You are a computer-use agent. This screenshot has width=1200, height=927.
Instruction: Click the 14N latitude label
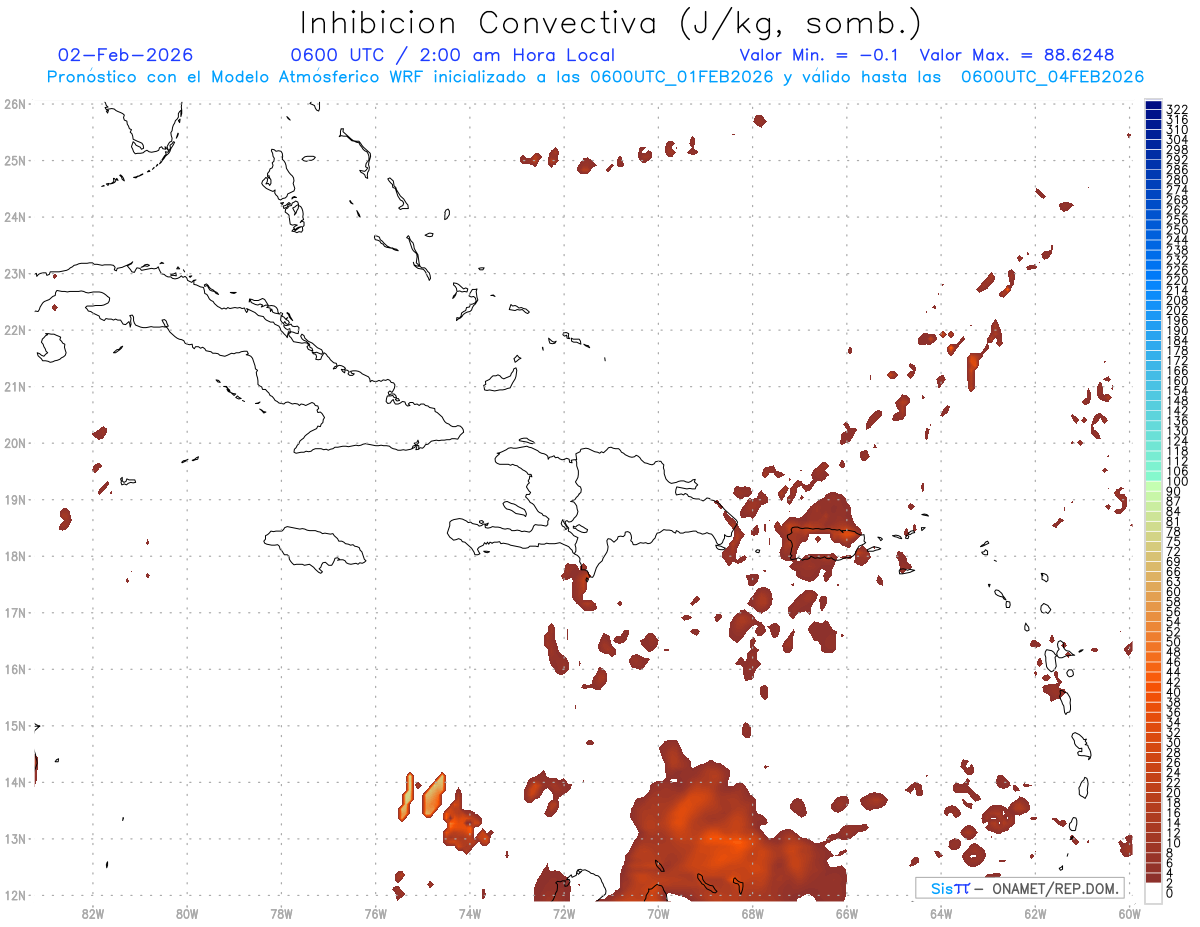[14, 782]
